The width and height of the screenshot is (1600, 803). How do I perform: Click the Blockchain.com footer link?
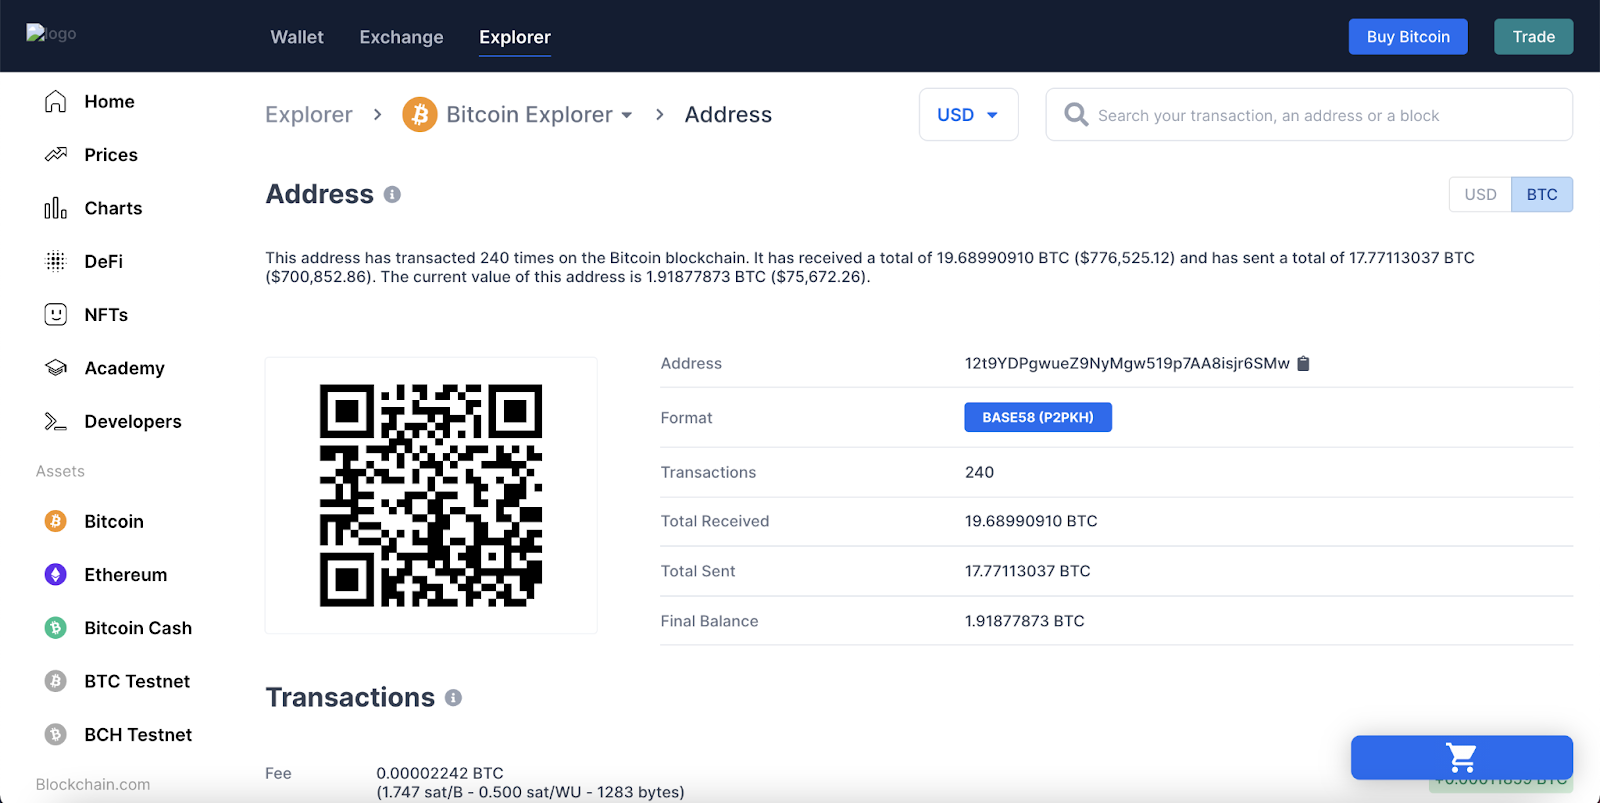93,784
